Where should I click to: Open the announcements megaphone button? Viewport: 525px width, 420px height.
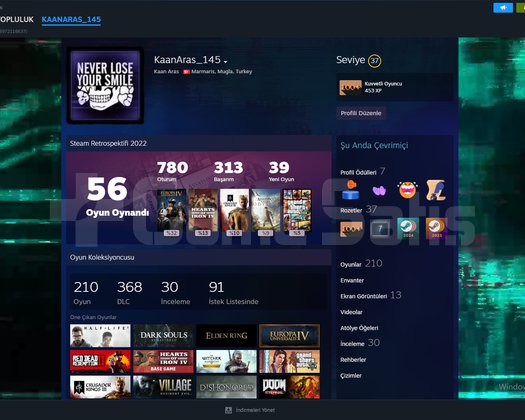(503, 8)
